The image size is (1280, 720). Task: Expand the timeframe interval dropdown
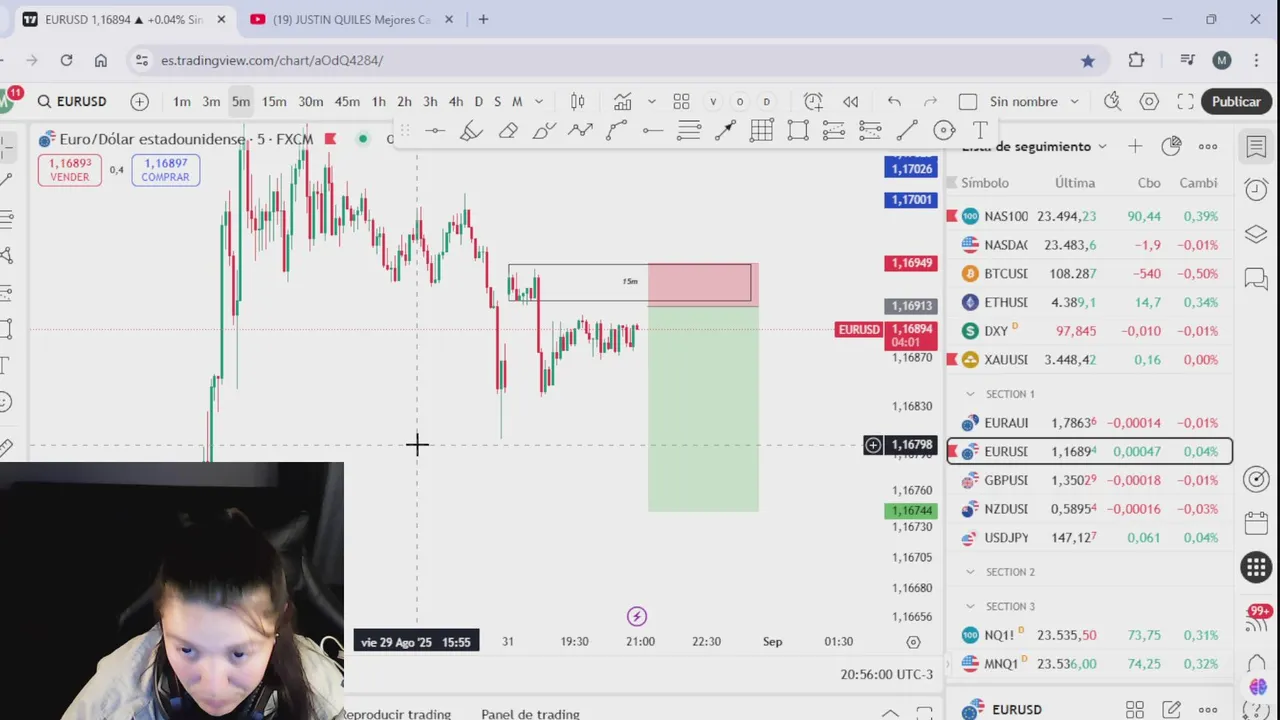(539, 101)
